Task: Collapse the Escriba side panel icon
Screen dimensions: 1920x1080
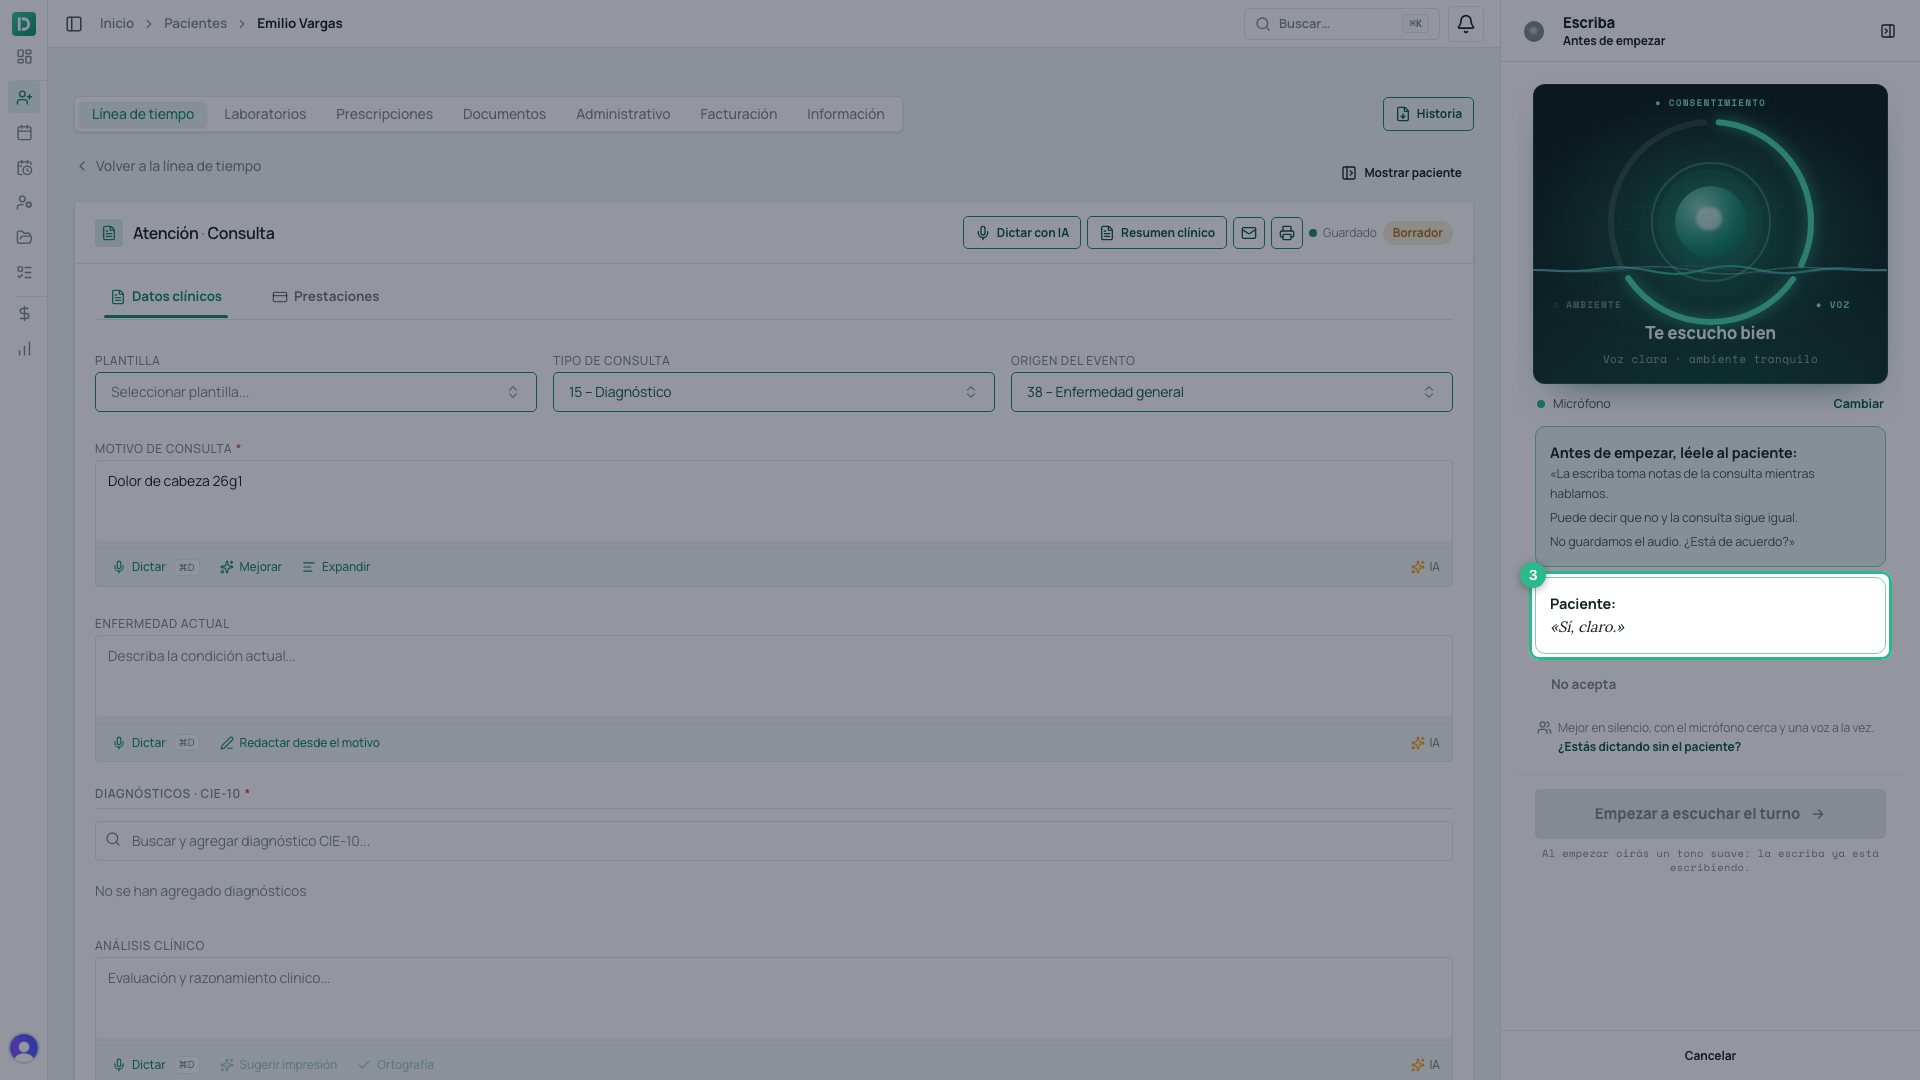Action: (1888, 31)
